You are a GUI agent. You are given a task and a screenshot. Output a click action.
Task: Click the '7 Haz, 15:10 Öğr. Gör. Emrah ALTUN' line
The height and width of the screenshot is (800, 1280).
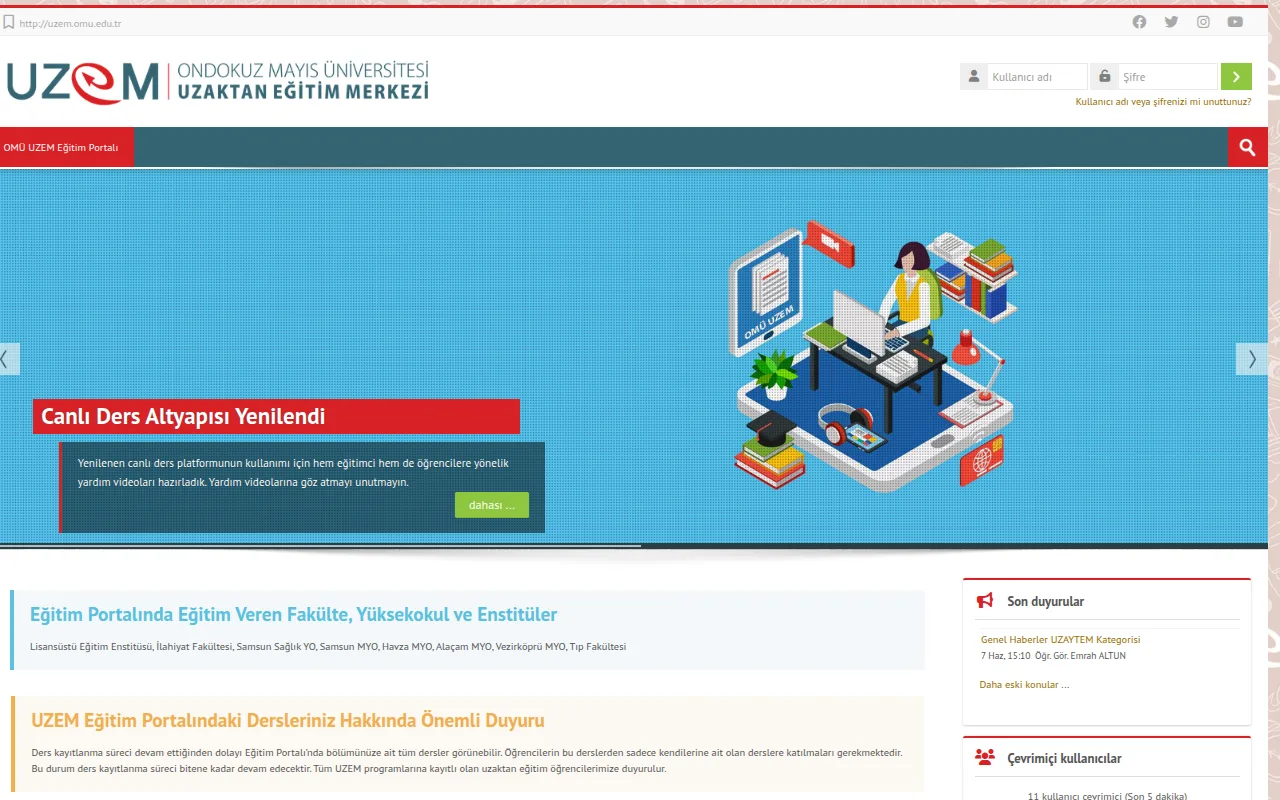click(1053, 656)
